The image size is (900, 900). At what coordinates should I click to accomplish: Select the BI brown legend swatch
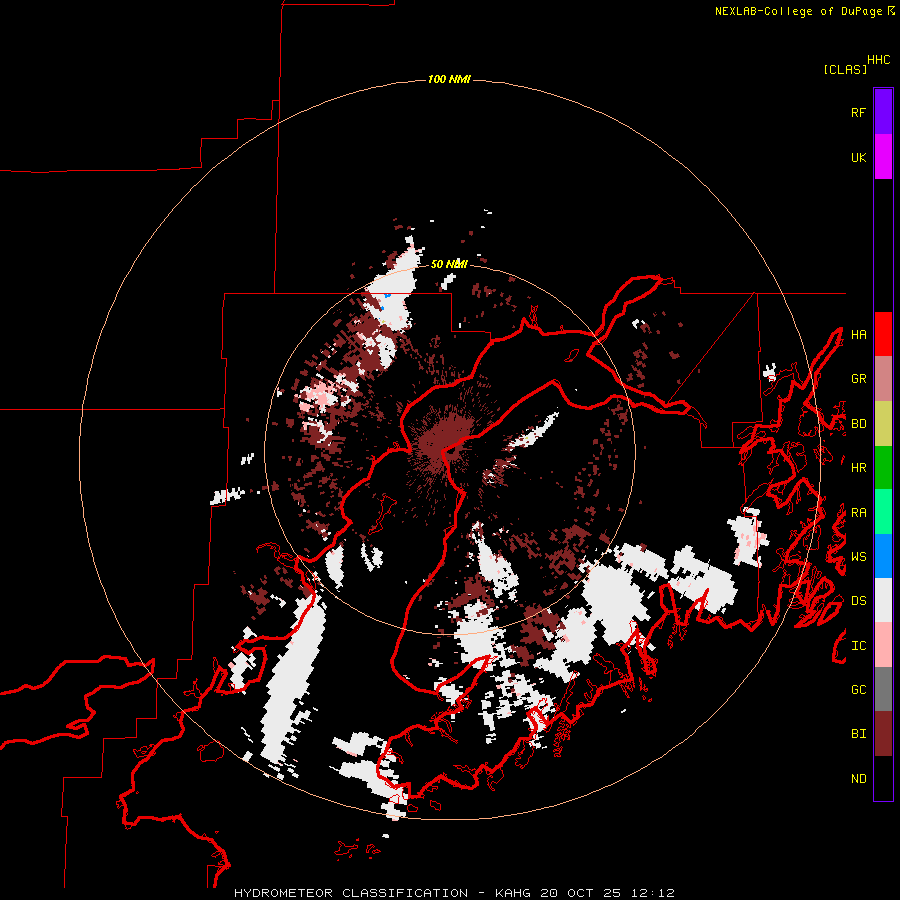click(883, 734)
